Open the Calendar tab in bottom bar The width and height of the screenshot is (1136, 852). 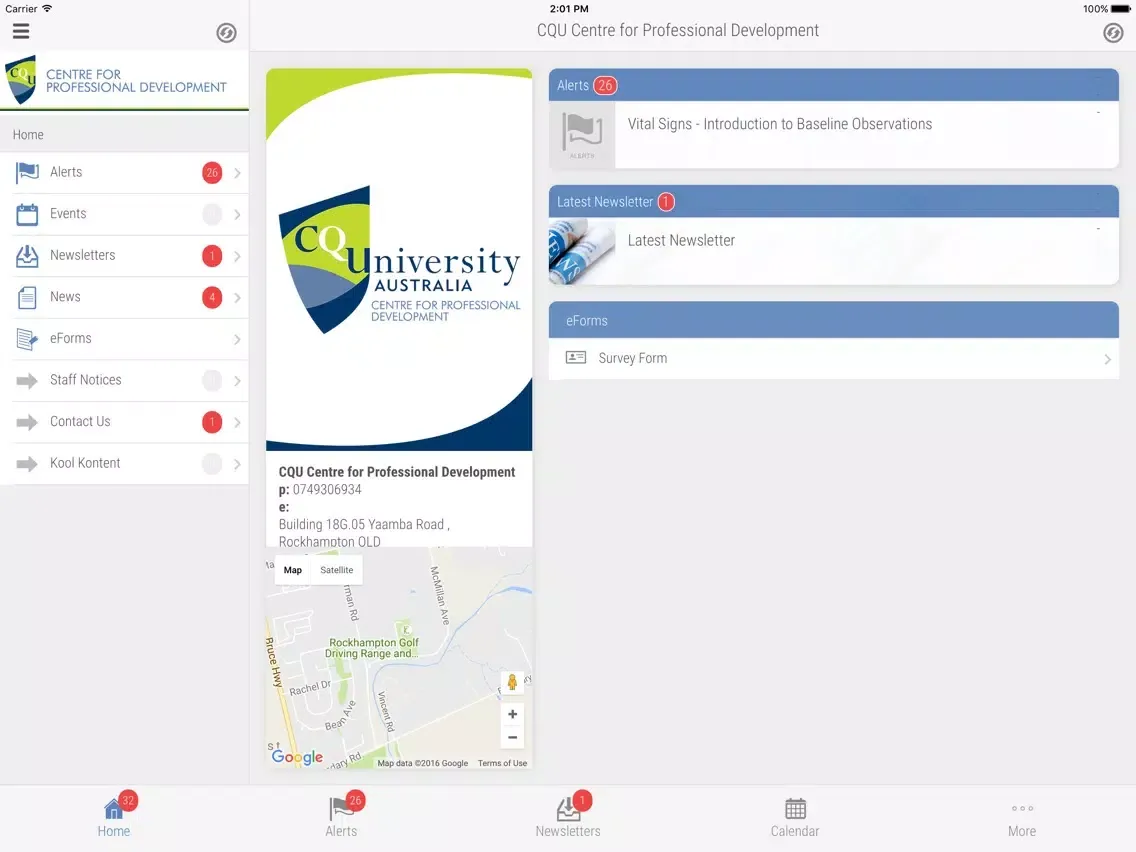point(795,817)
